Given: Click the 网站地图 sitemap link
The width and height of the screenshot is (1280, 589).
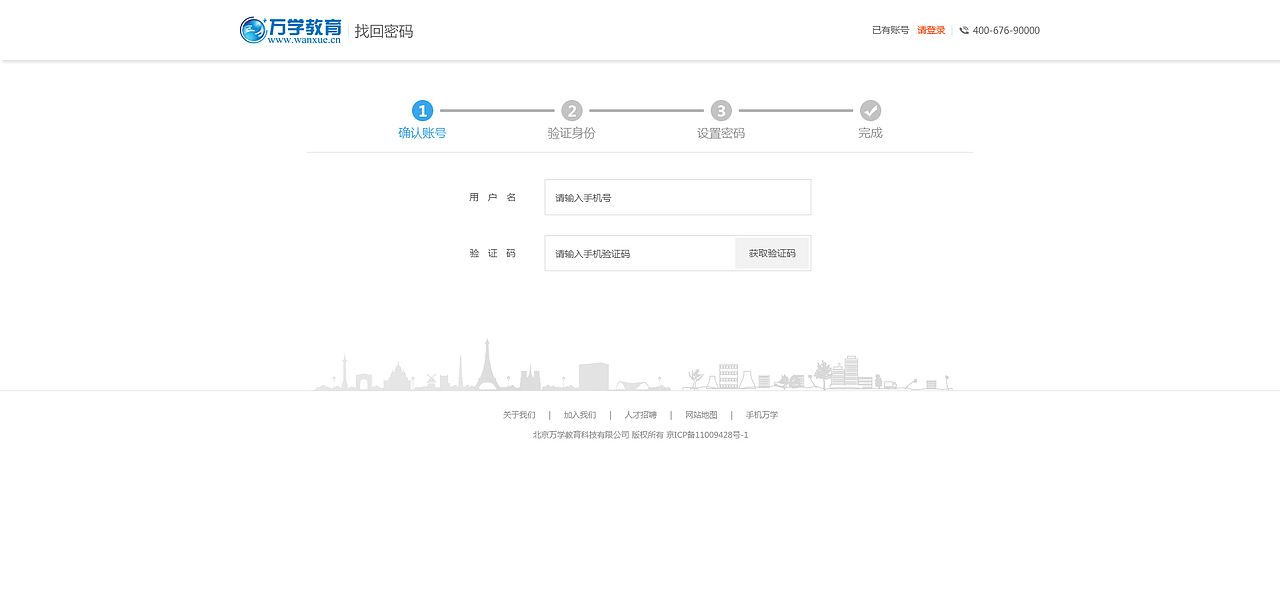Looking at the screenshot, I should point(702,414).
